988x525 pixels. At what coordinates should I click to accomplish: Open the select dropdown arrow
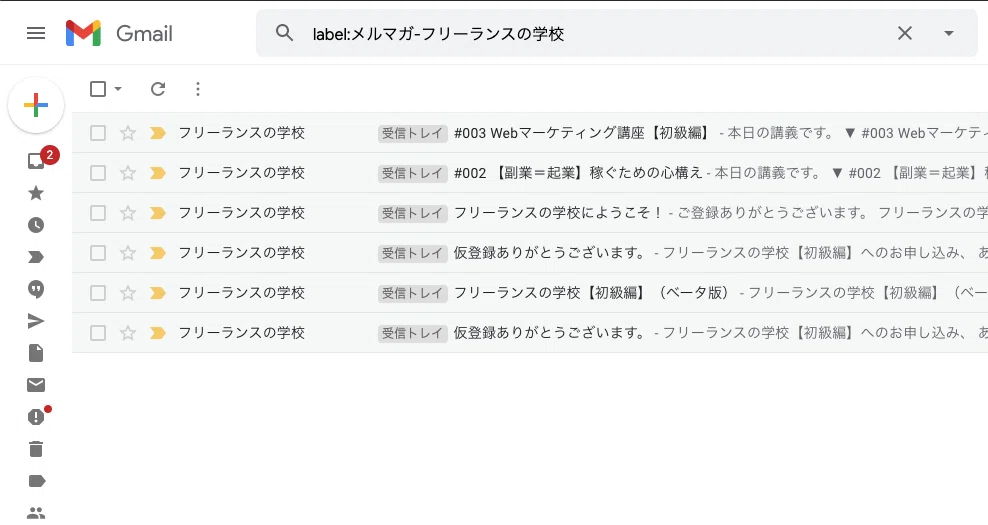pos(118,89)
